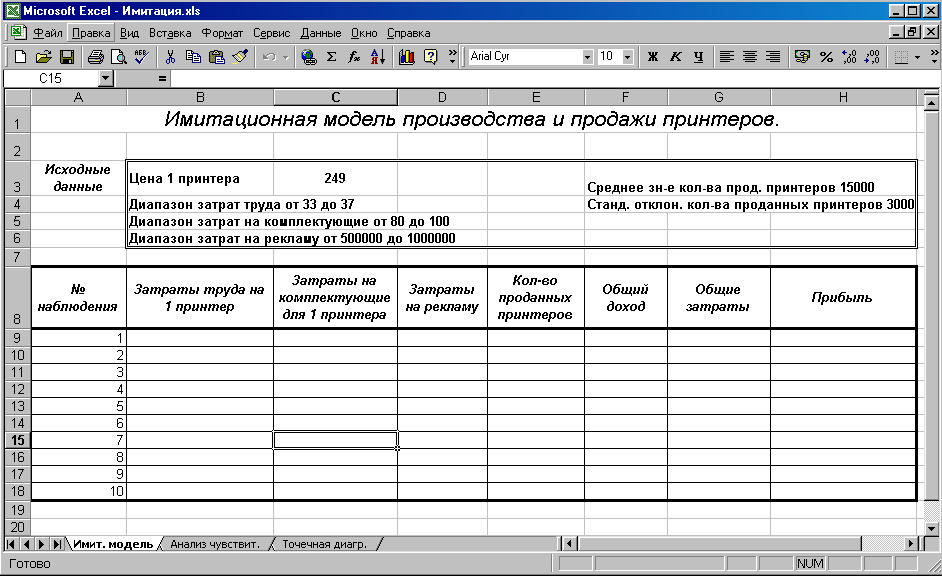Image resolution: width=942 pixels, height=576 pixels.
Task: Select the Format Painter brush
Action: (240, 57)
